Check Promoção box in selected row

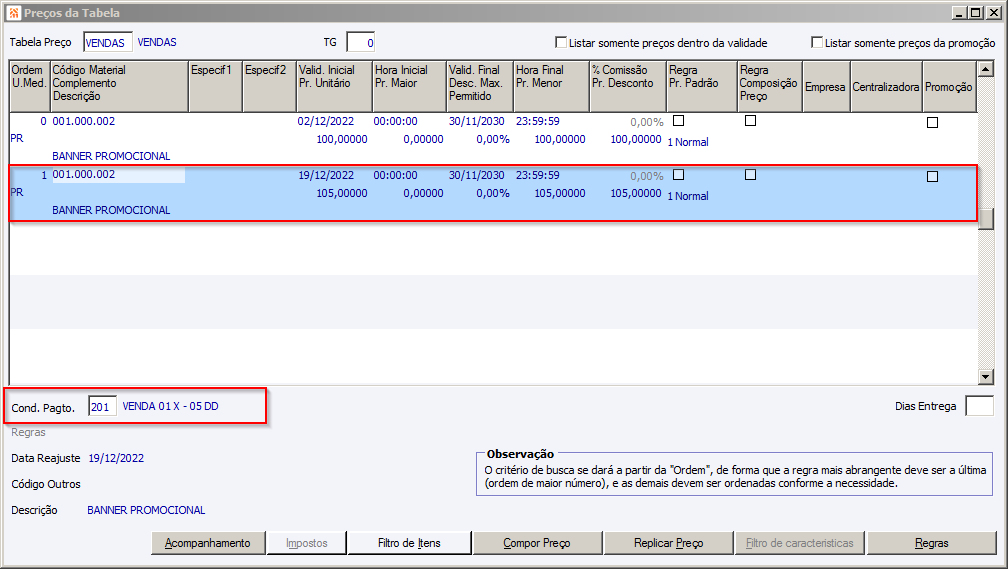tap(932, 176)
